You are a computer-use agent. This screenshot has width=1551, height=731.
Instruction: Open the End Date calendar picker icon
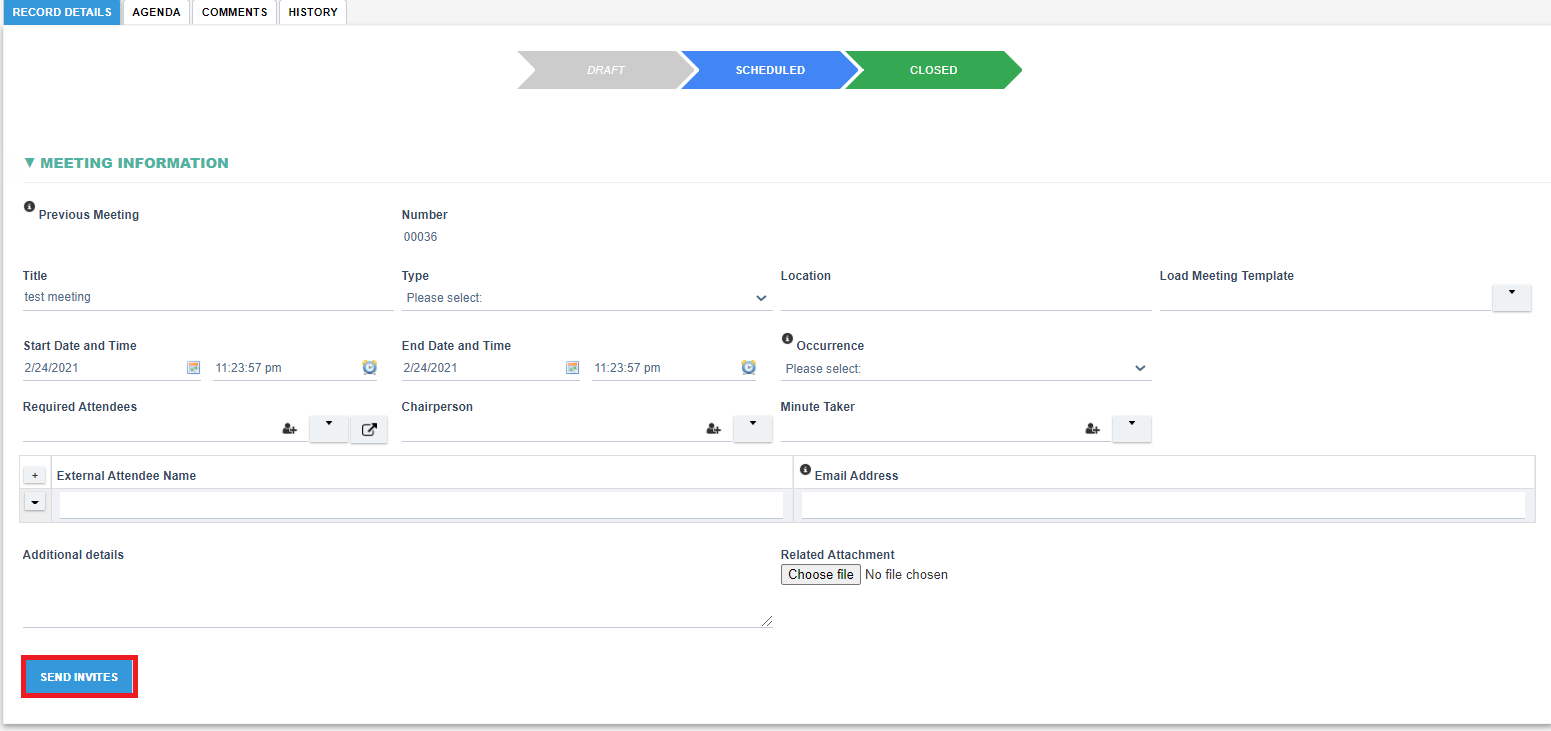[572, 368]
